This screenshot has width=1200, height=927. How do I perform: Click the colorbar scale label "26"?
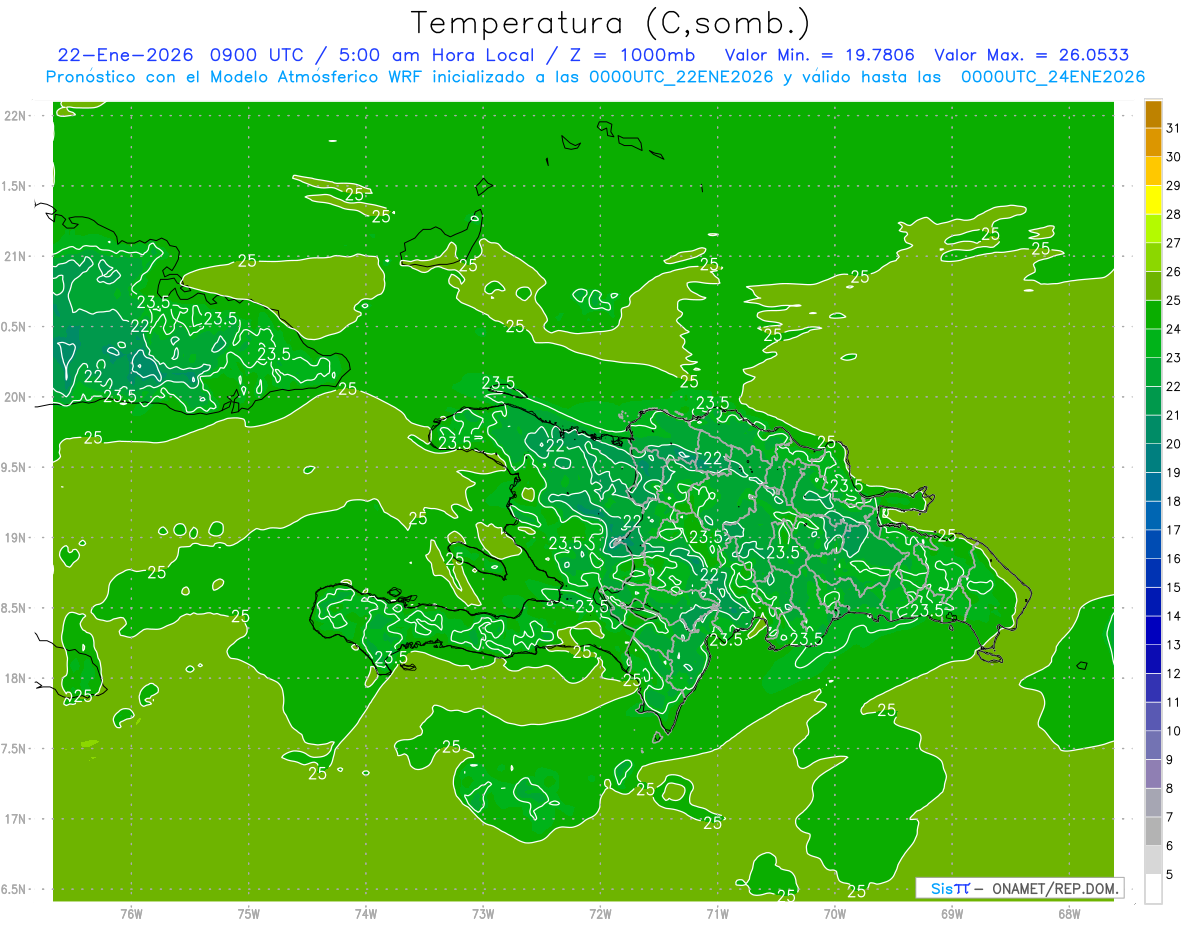[x=1174, y=272]
